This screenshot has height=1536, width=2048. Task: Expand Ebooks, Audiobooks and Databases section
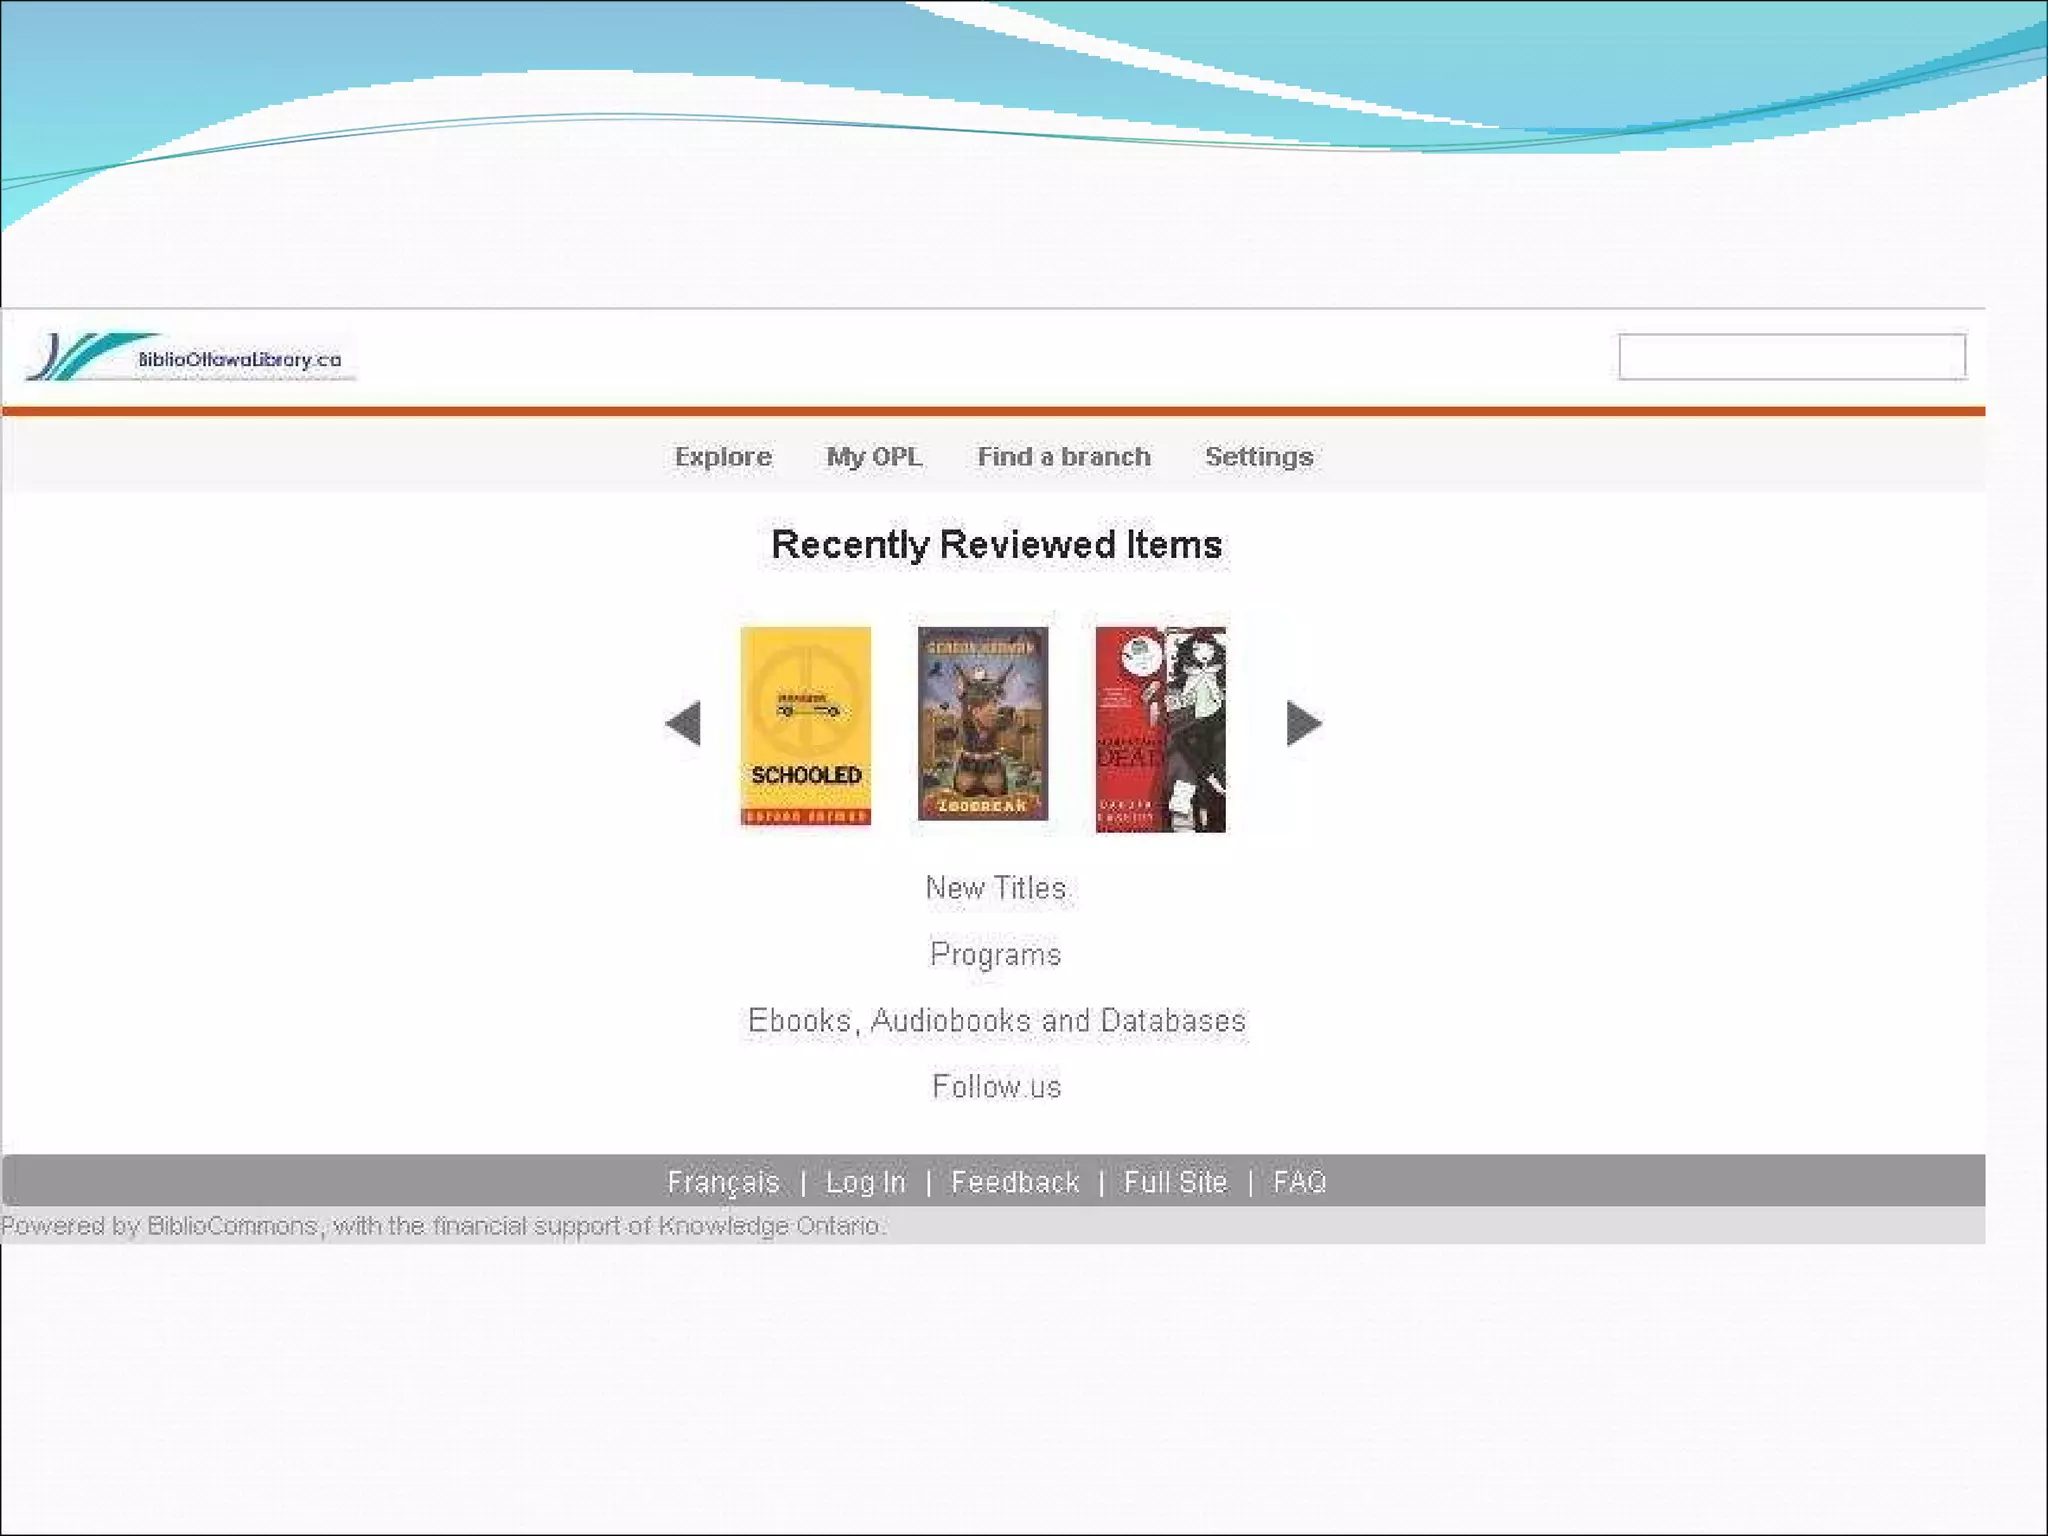[x=996, y=1021]
